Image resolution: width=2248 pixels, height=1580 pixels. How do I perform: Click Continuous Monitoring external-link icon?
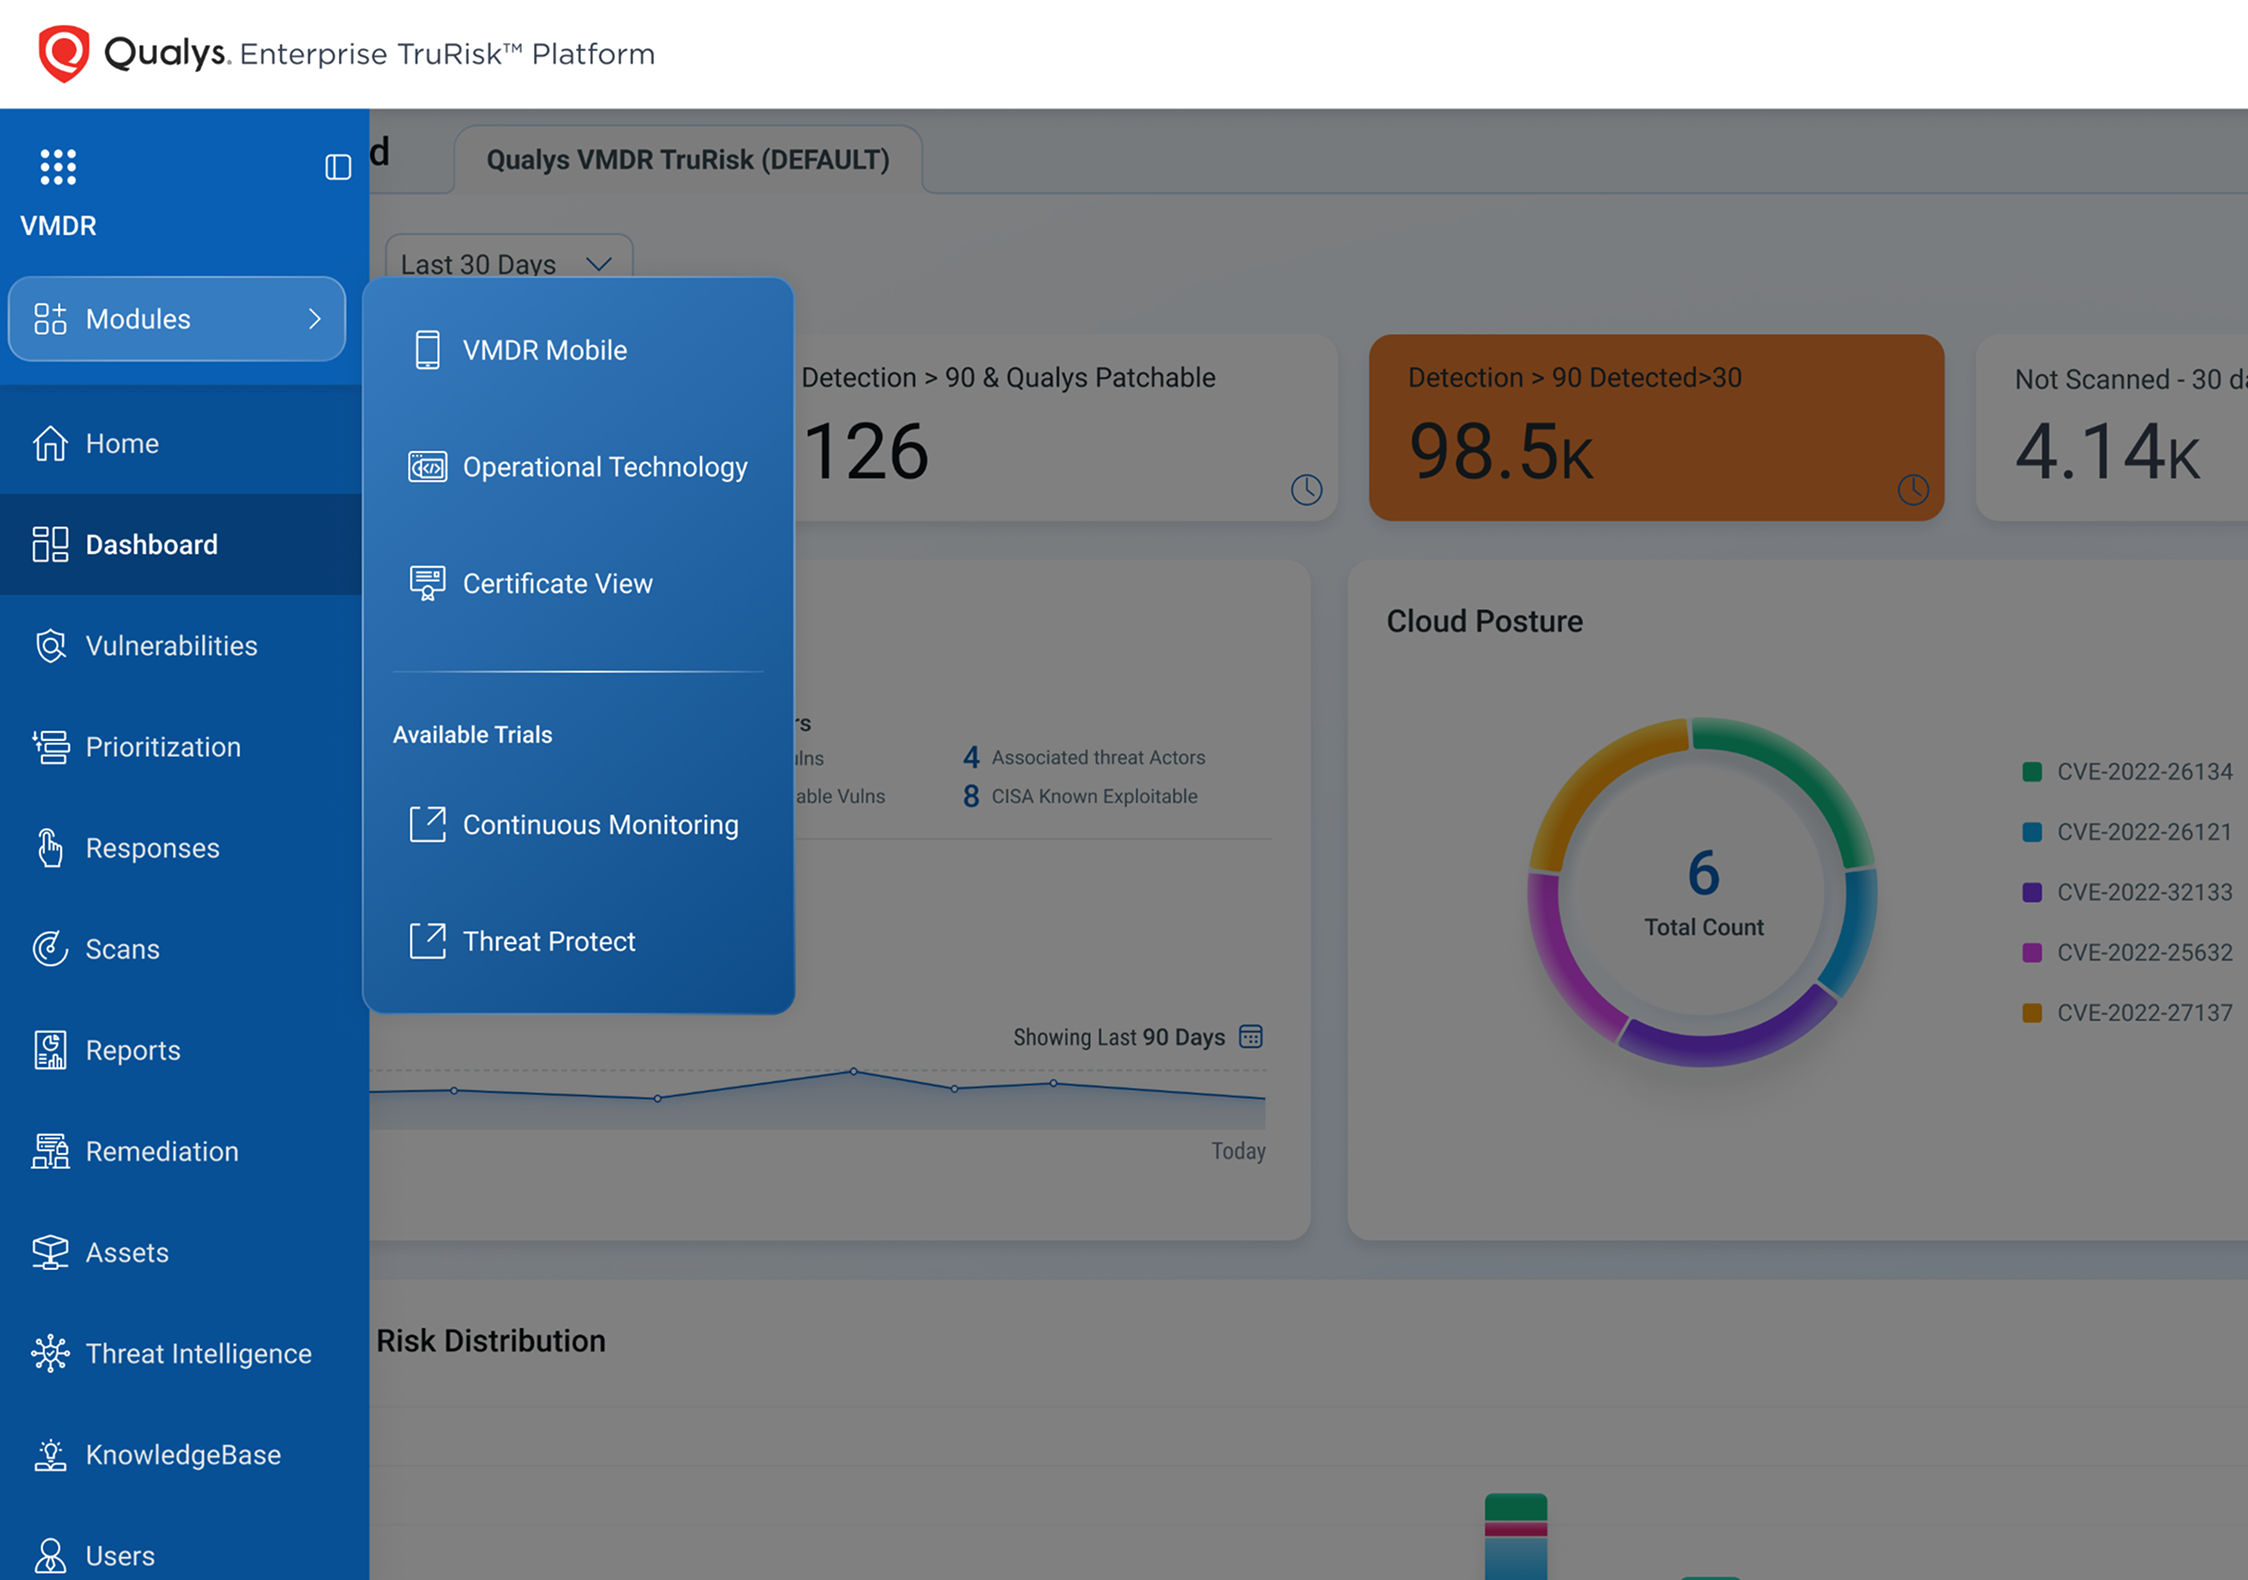[427, 825]
